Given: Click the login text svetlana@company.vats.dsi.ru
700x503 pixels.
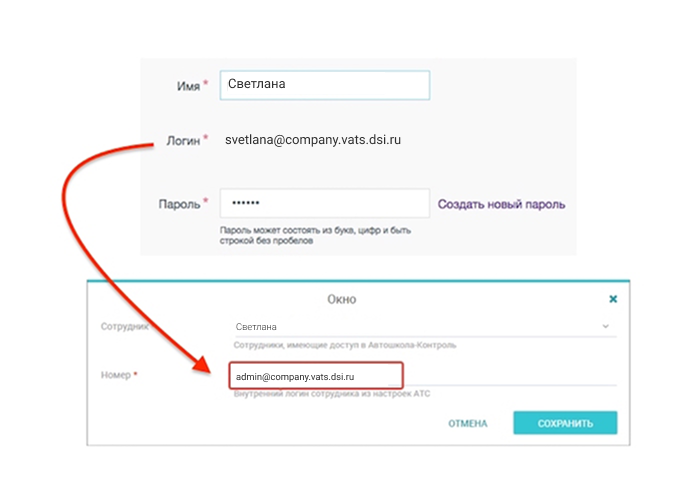Looking at the screenshot, I should coord(313,141).
